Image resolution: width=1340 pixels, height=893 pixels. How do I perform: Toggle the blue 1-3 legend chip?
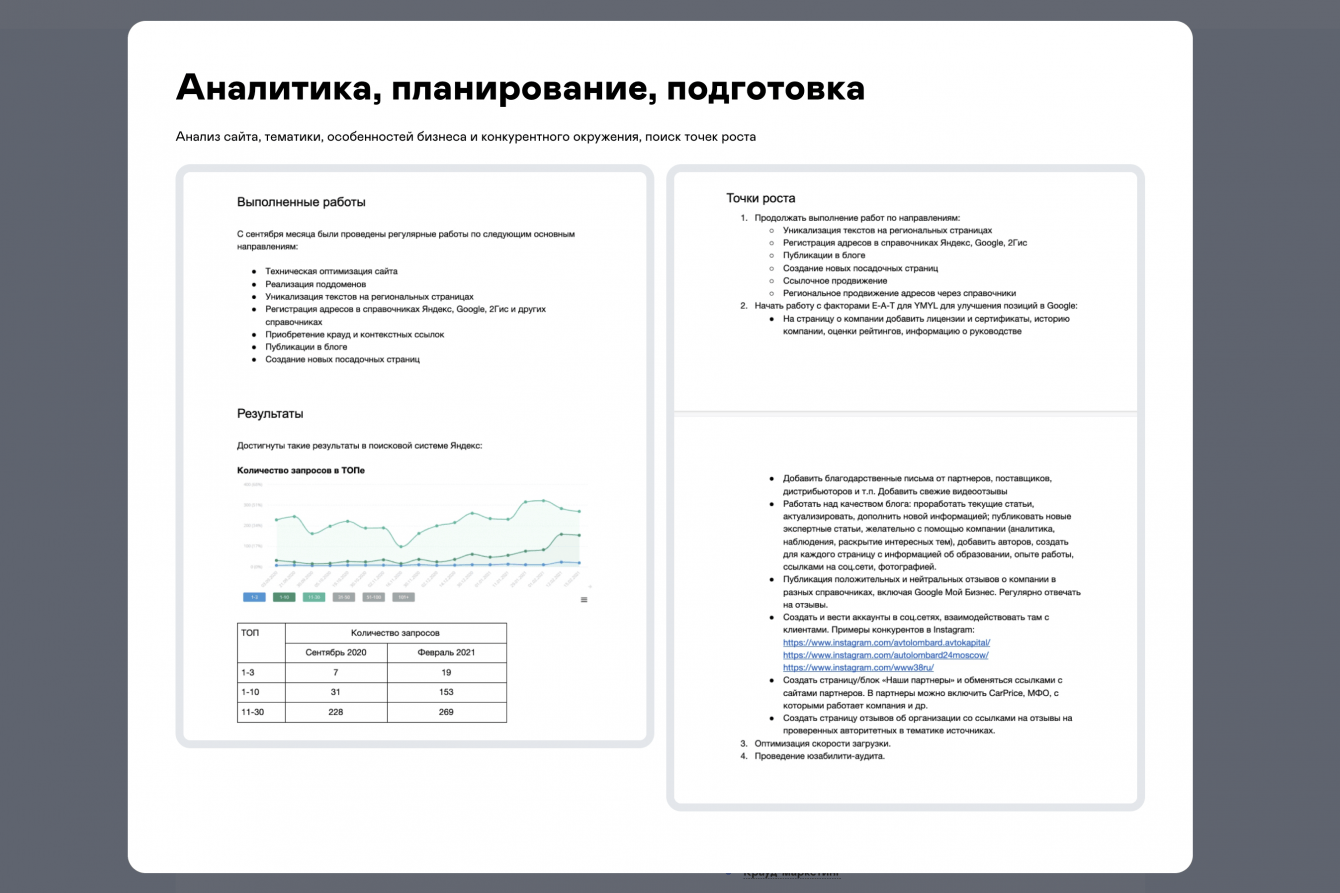pyautogui.click(x=254, y=597)
